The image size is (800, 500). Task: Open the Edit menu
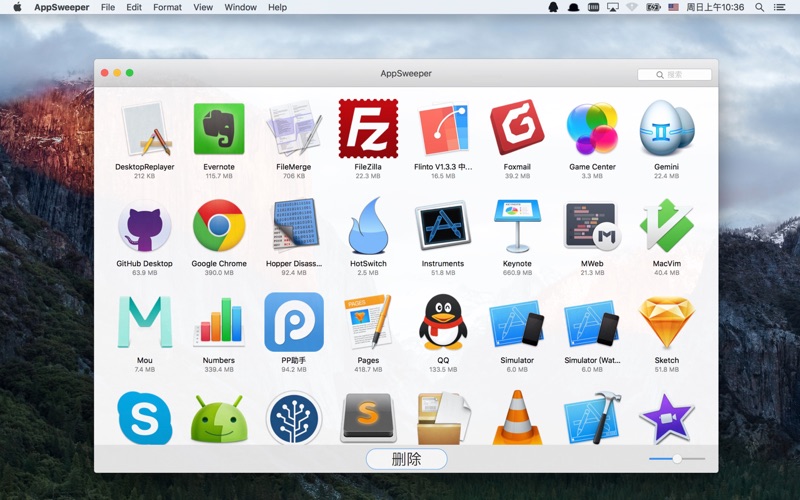point(134,7)
